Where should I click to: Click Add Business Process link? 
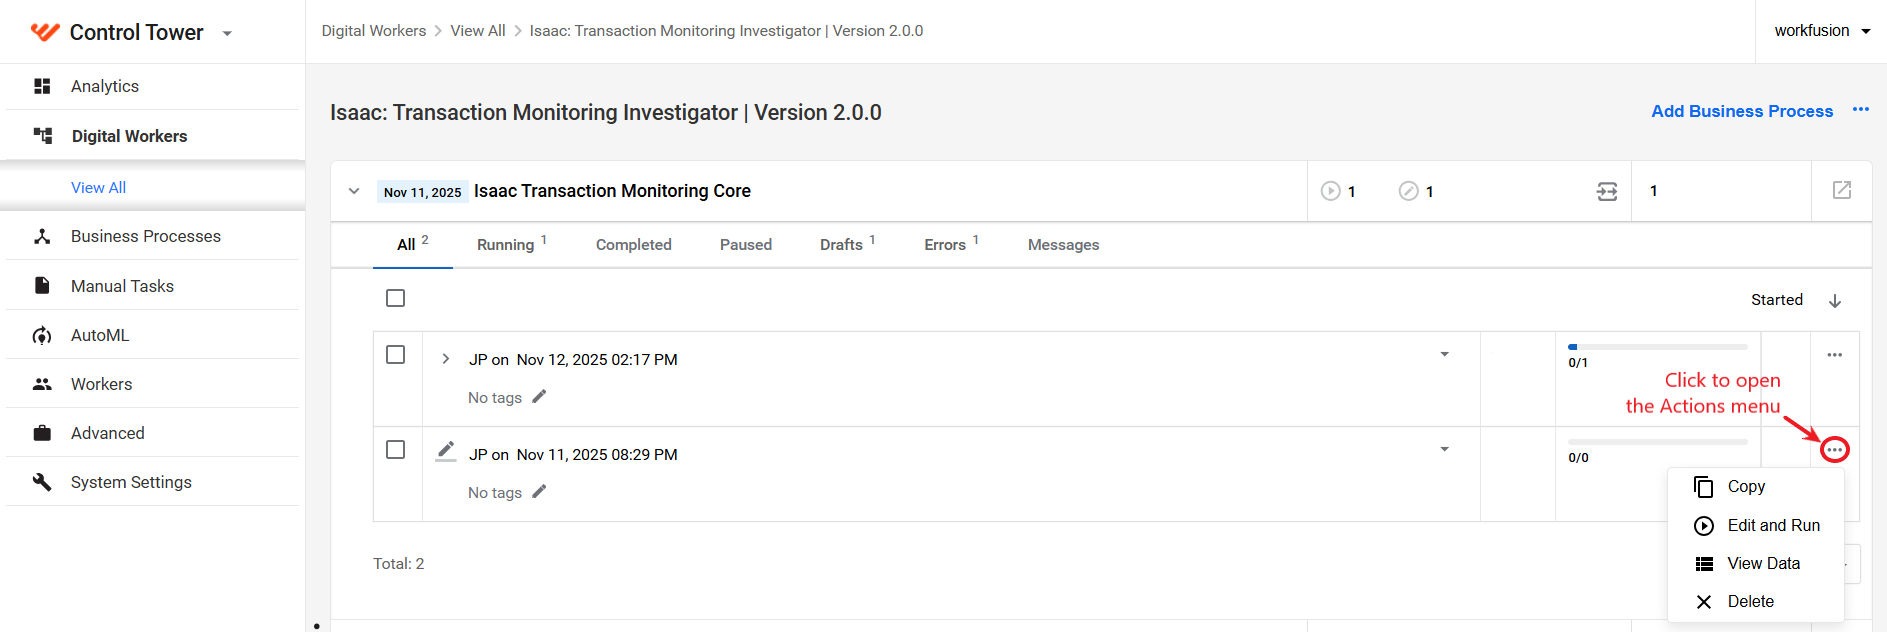pyautogui.click(x=1742, y=111)
